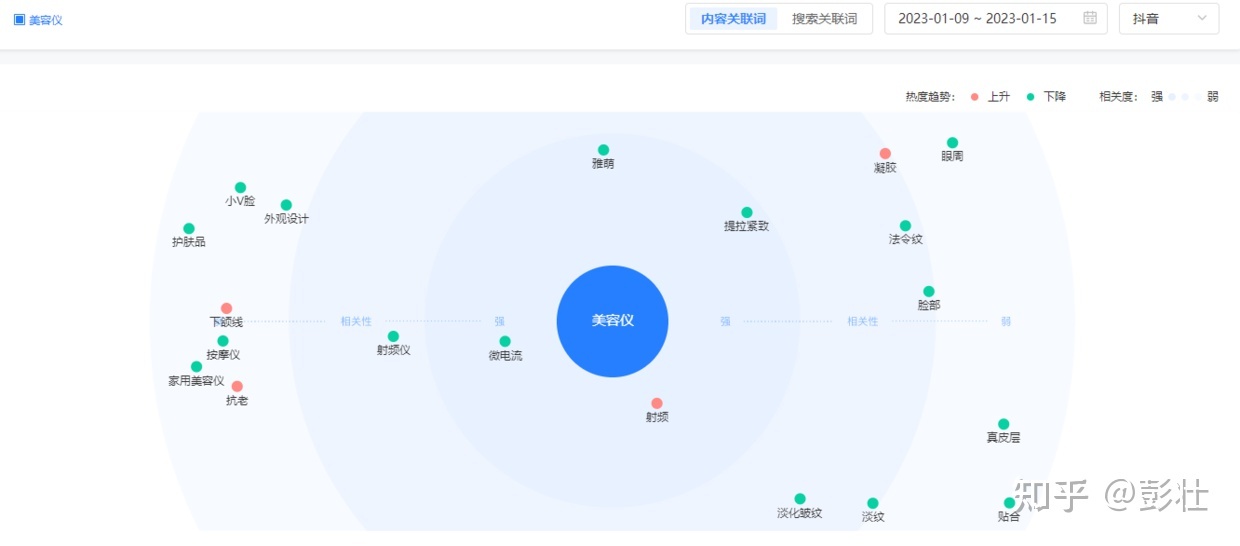
Task: Select the 抗老 rising-trend node
Action: click(237, 386)
